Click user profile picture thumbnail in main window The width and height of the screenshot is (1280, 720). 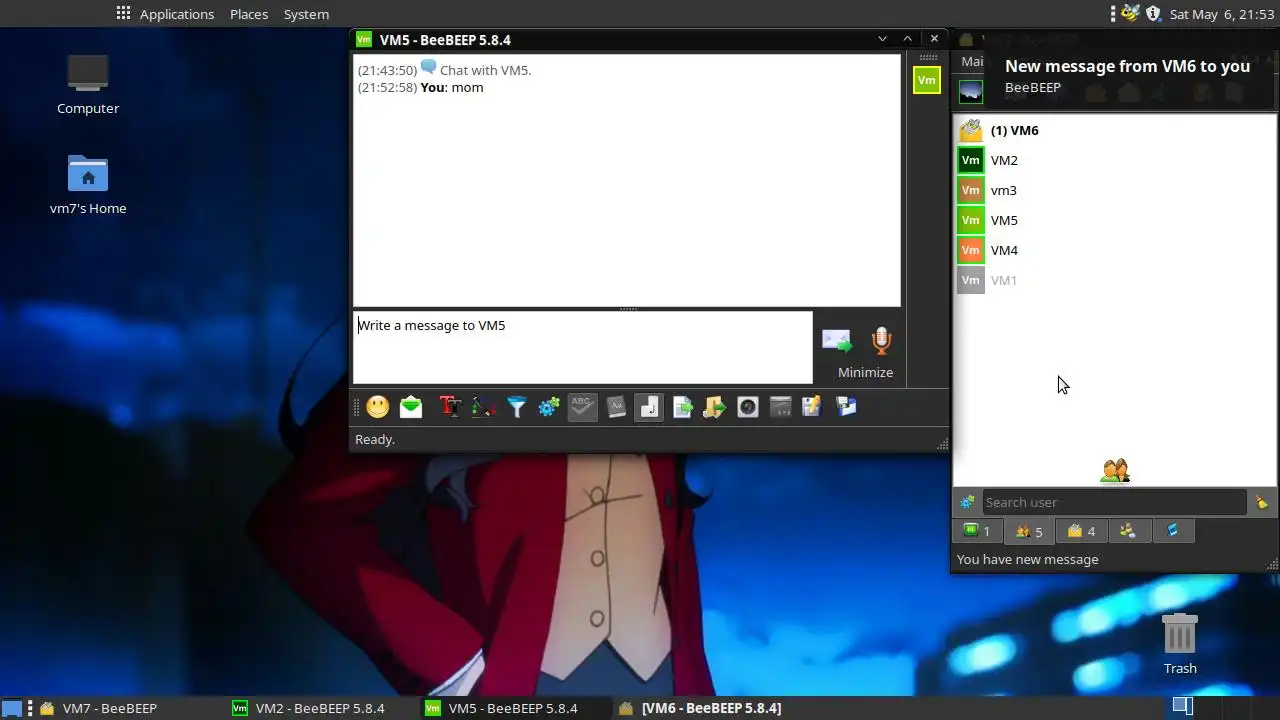tap(971, 91)
